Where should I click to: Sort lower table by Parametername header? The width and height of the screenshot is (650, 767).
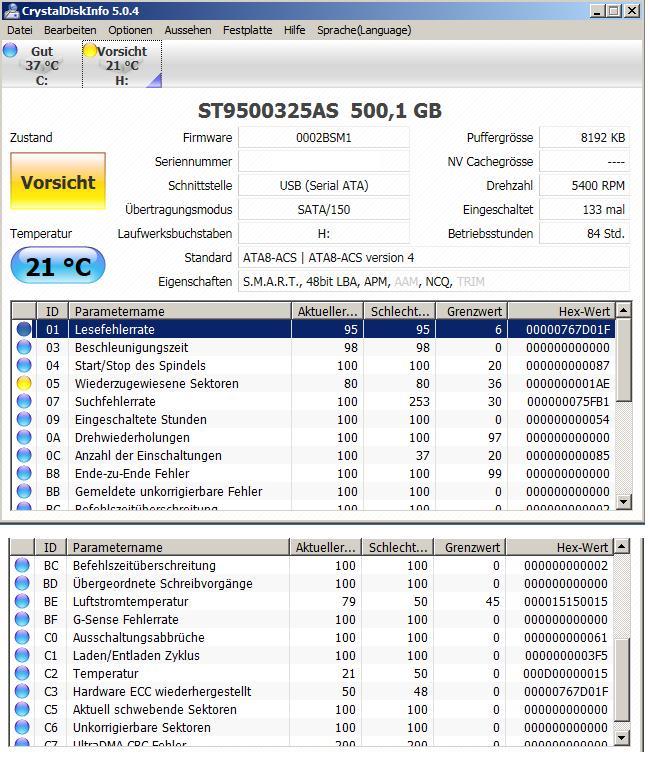click(x=178, y=547)
